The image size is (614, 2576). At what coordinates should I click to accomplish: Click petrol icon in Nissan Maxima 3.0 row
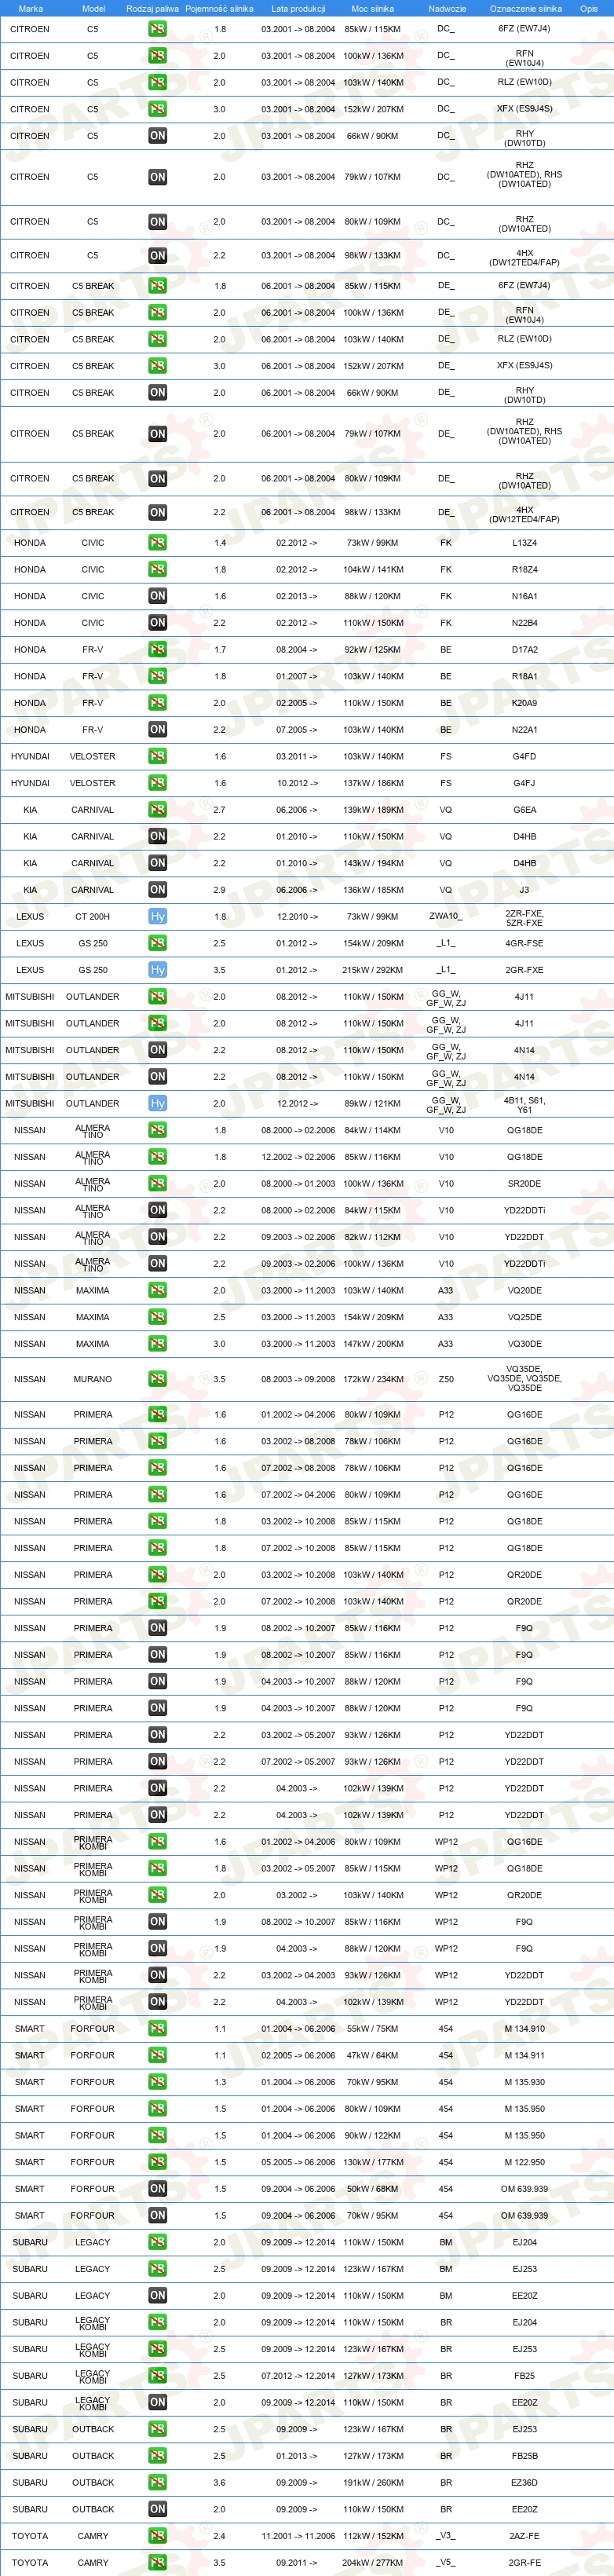(157, 1344)
